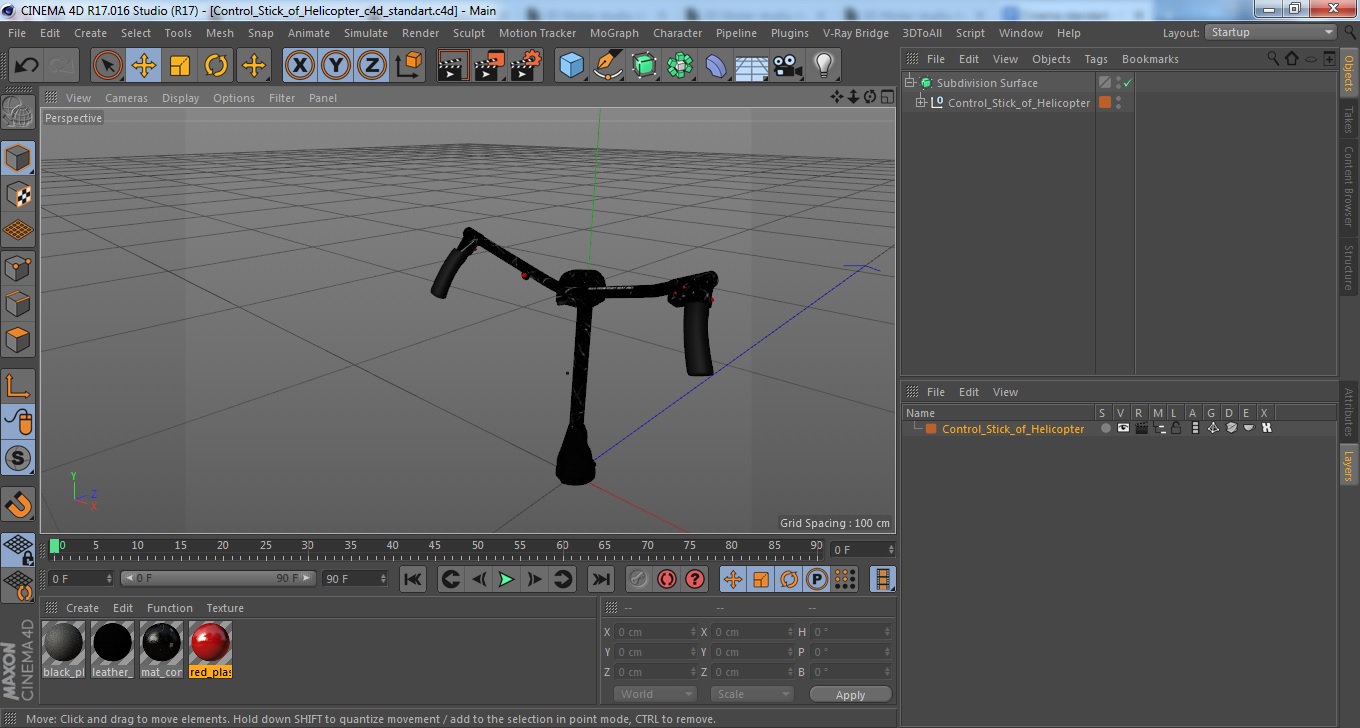Open material manager Create menu
Screen dimensions: 1360x728
[82, 608]
